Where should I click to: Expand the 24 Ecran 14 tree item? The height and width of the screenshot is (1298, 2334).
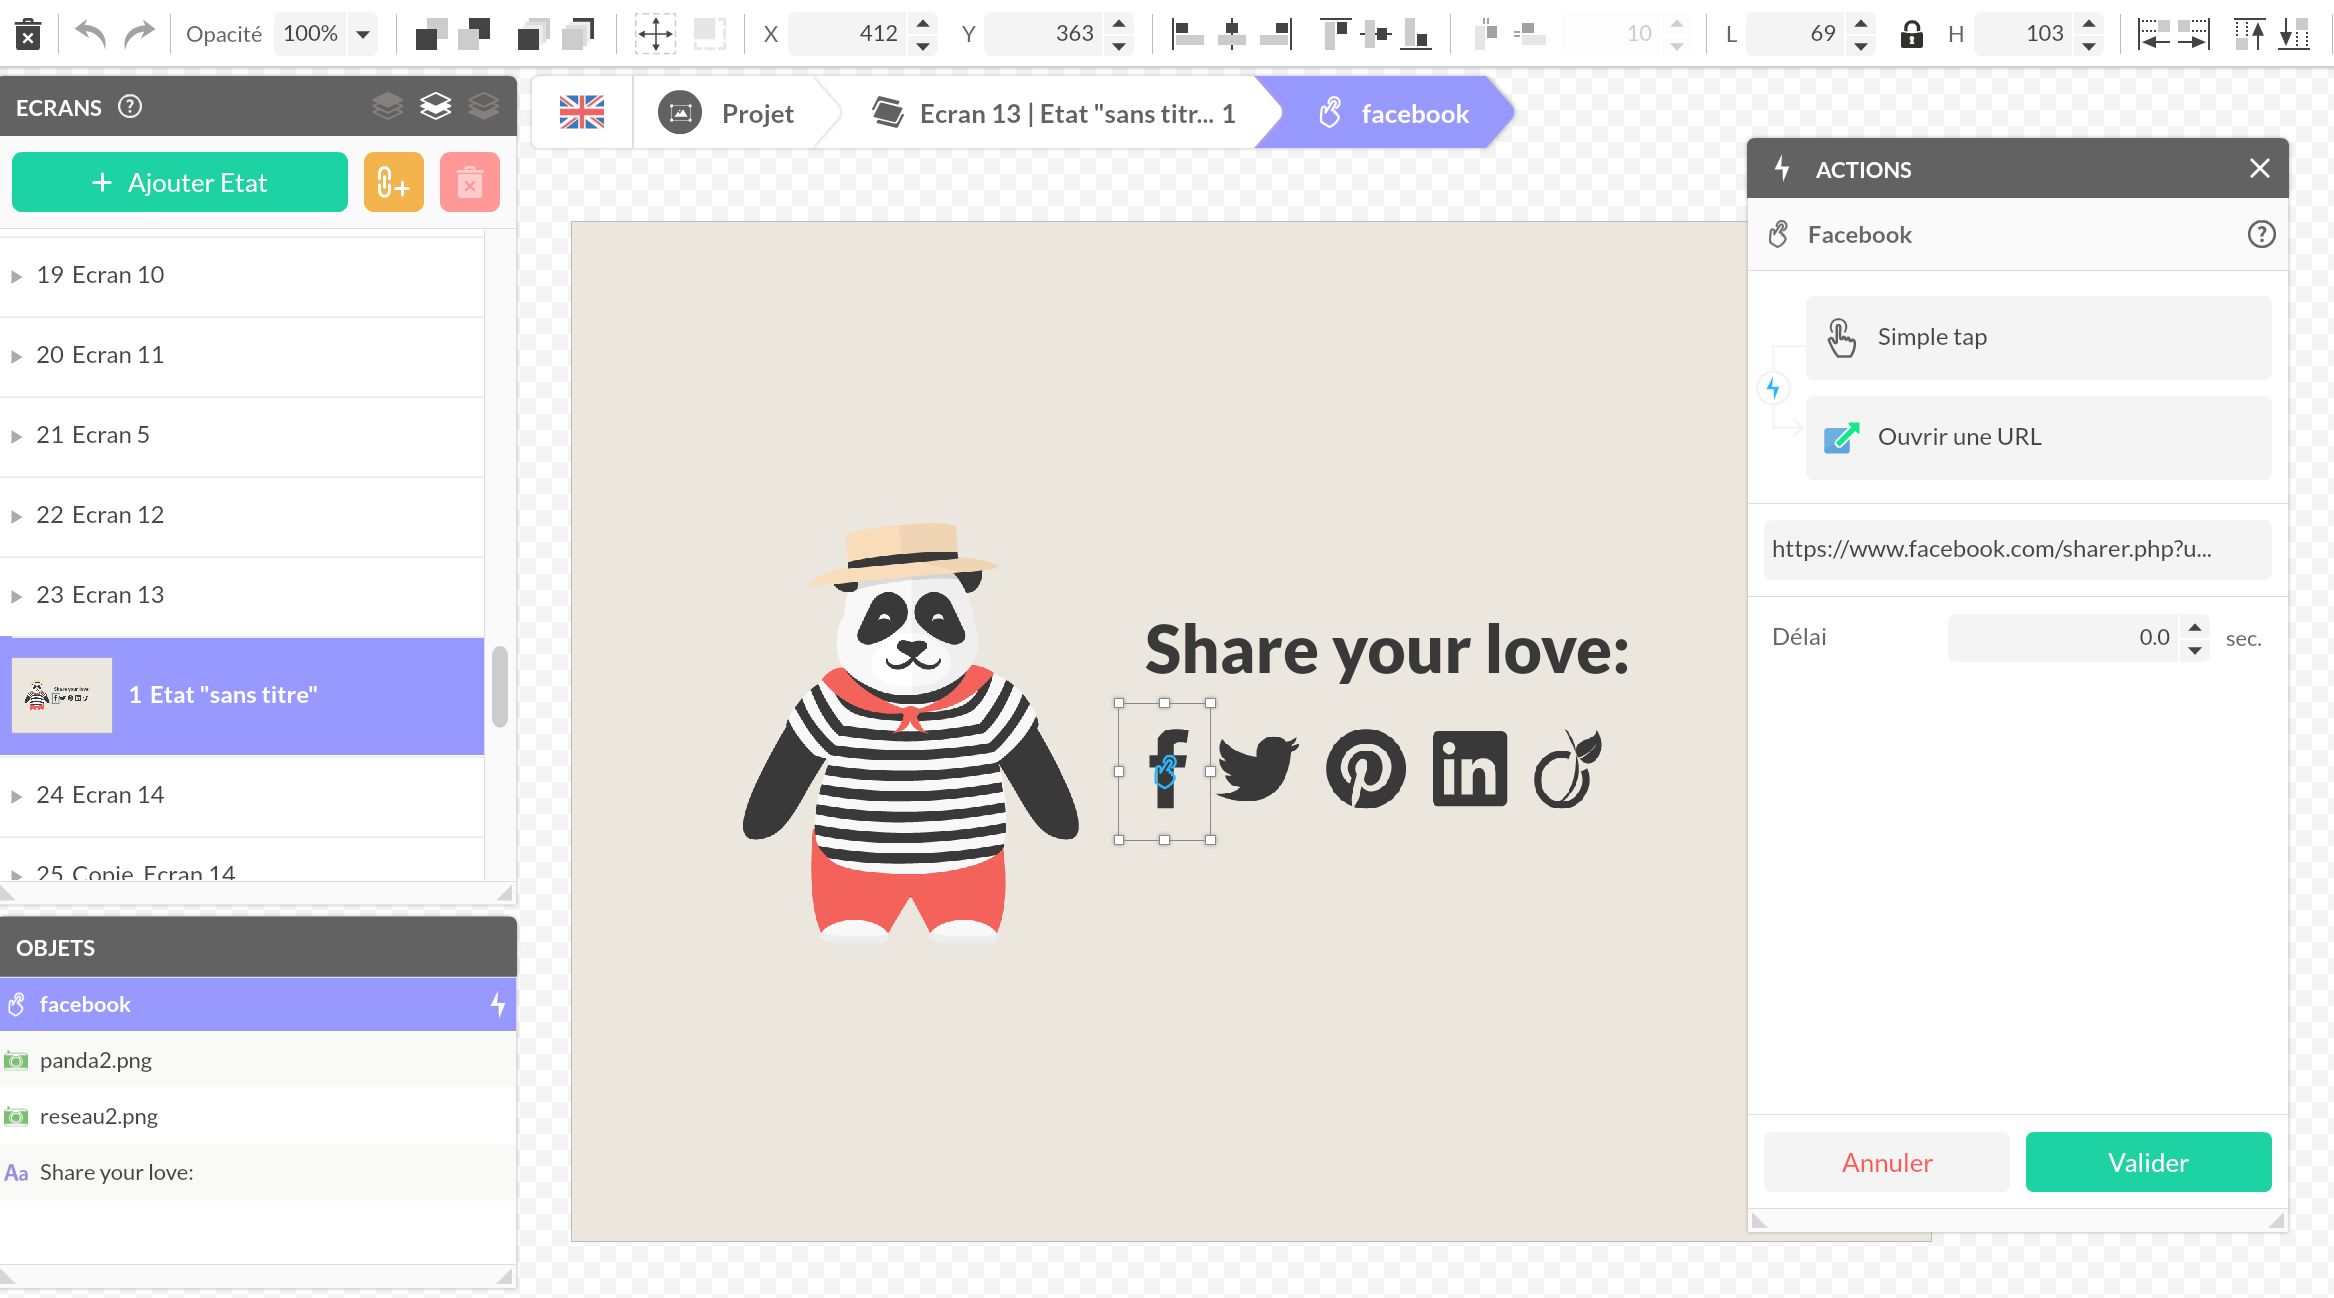coord(17,796)
